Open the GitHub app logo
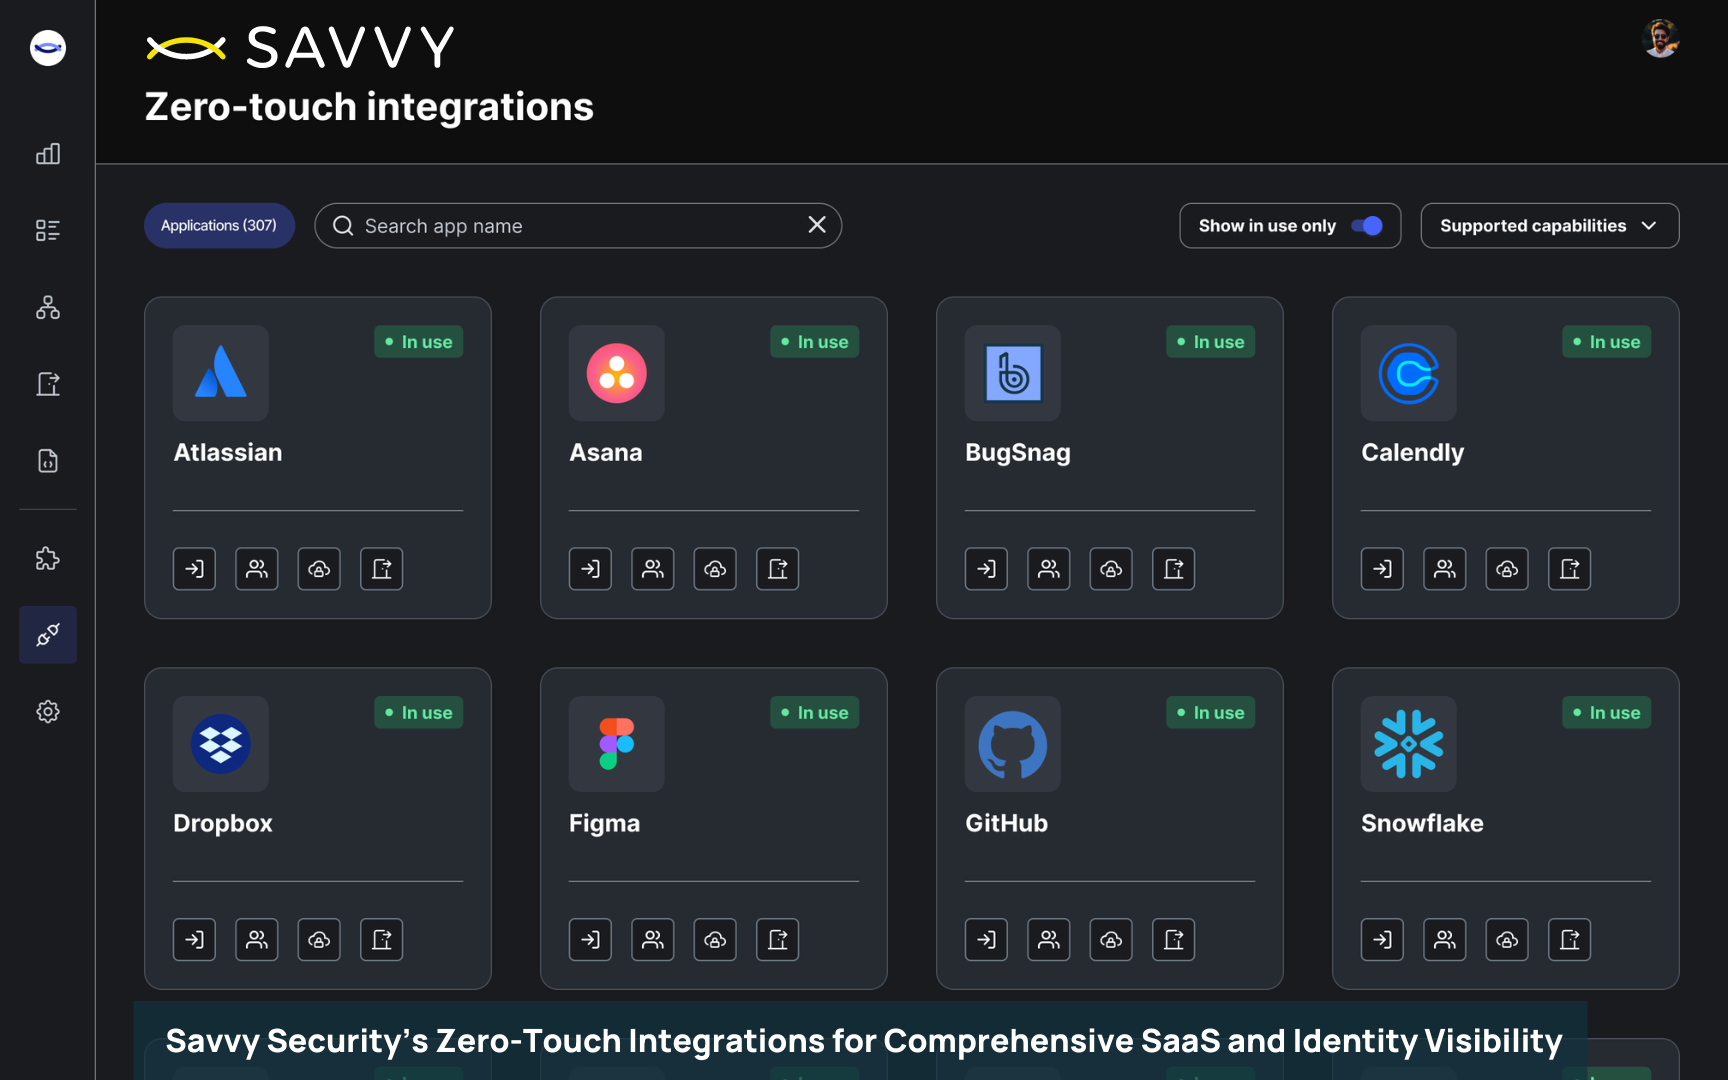Viewport: 1728px width, 1080px height. (1013, 744)
